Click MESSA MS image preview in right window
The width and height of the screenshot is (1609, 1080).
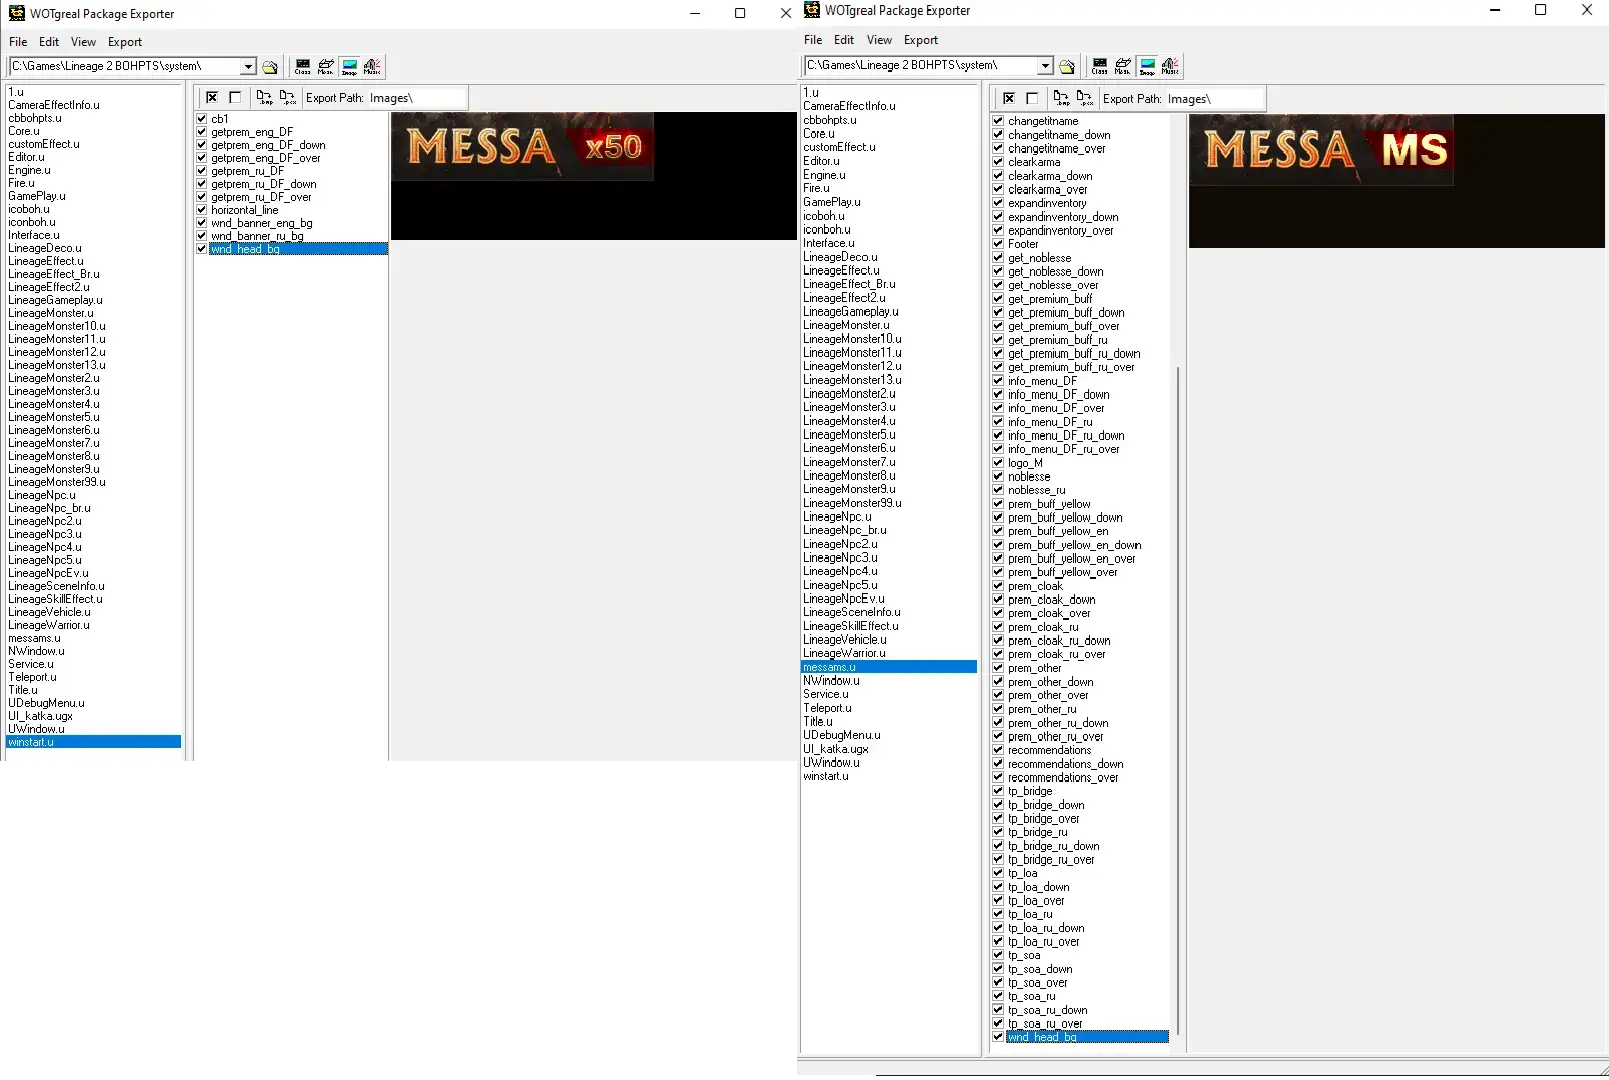tap(1321, 150)
